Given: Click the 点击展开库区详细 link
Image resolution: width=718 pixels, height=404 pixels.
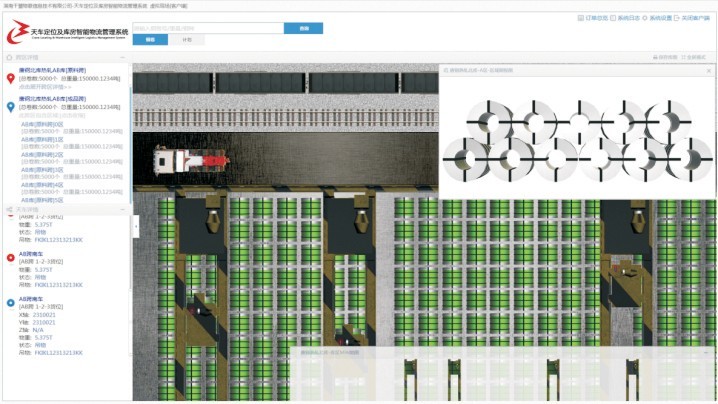Looking at the screenshot, I should 48,88.
